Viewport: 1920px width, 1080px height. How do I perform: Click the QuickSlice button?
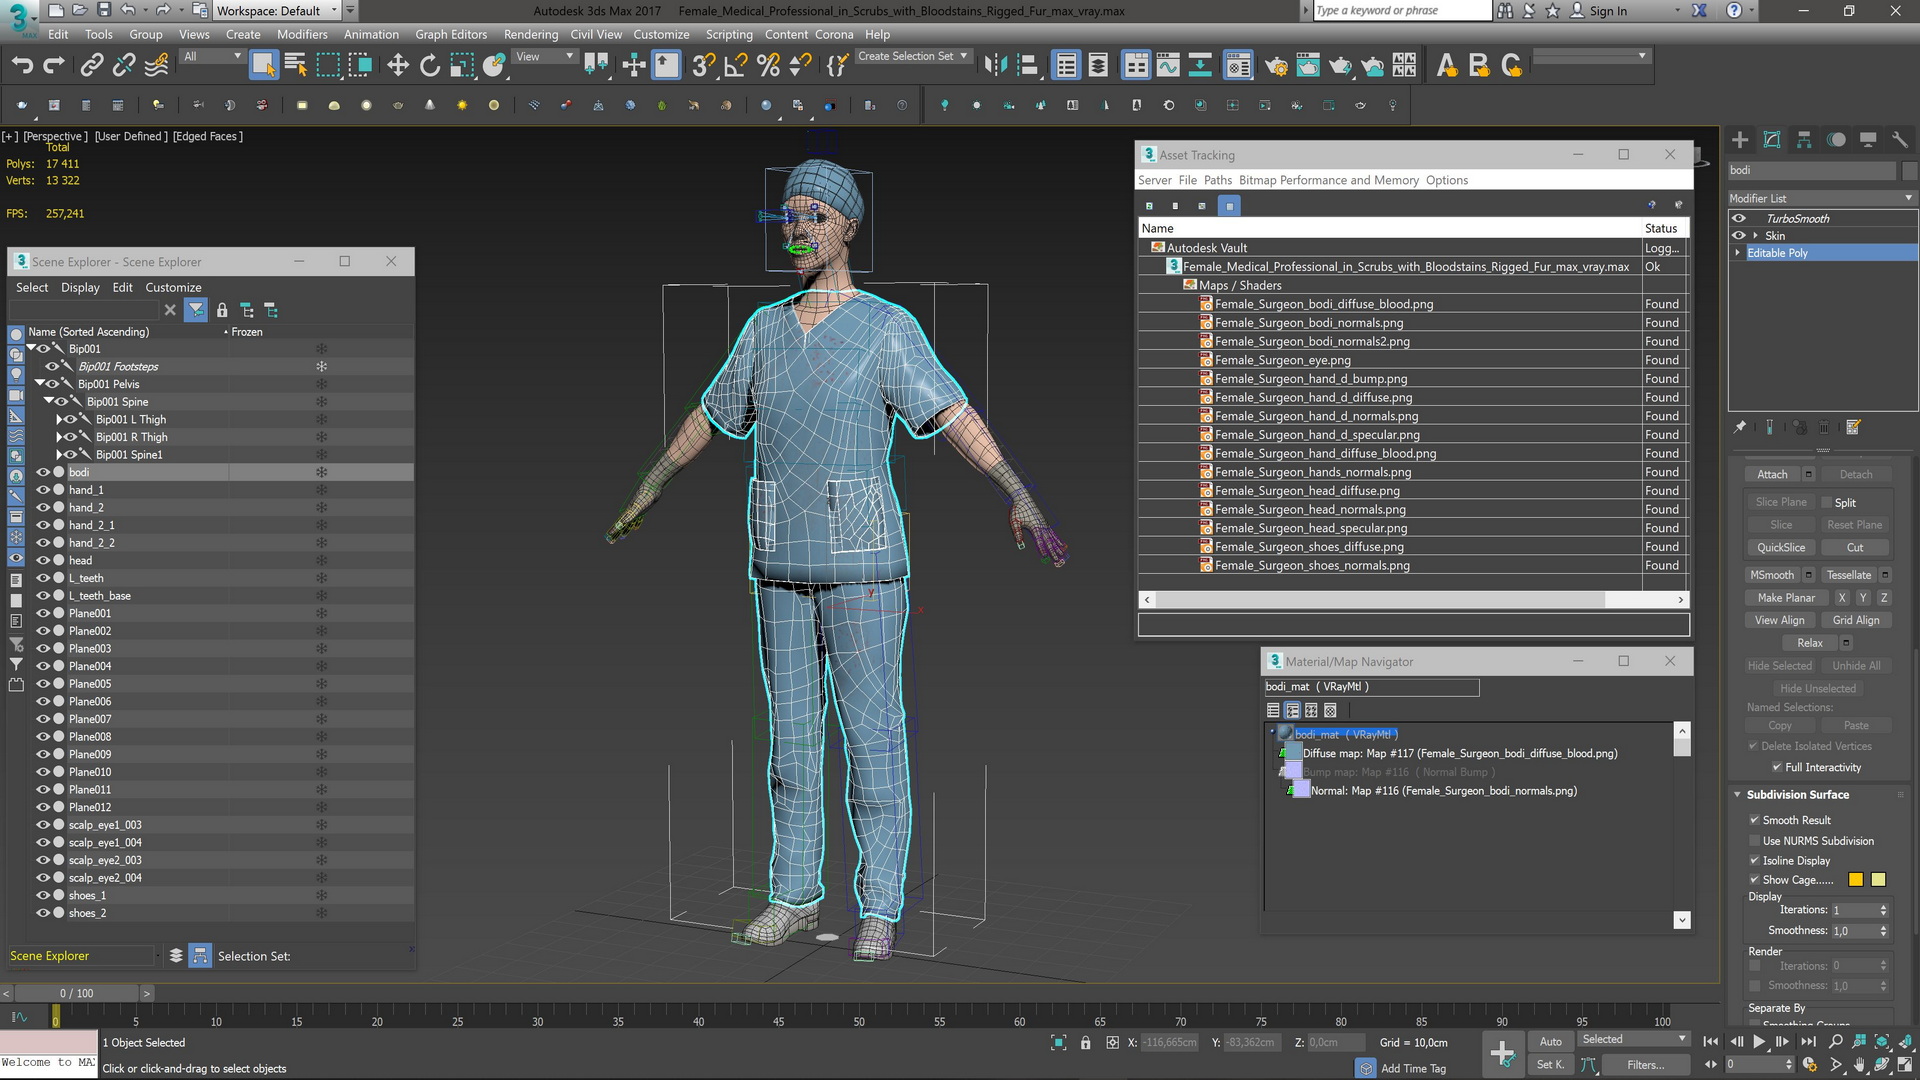[x=1780, y=547]
